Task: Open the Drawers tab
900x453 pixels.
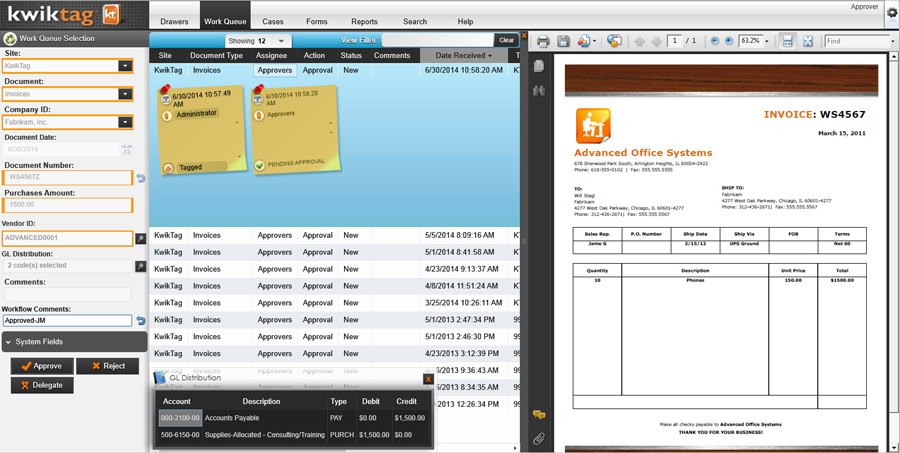Action: (x=174, y=22)
